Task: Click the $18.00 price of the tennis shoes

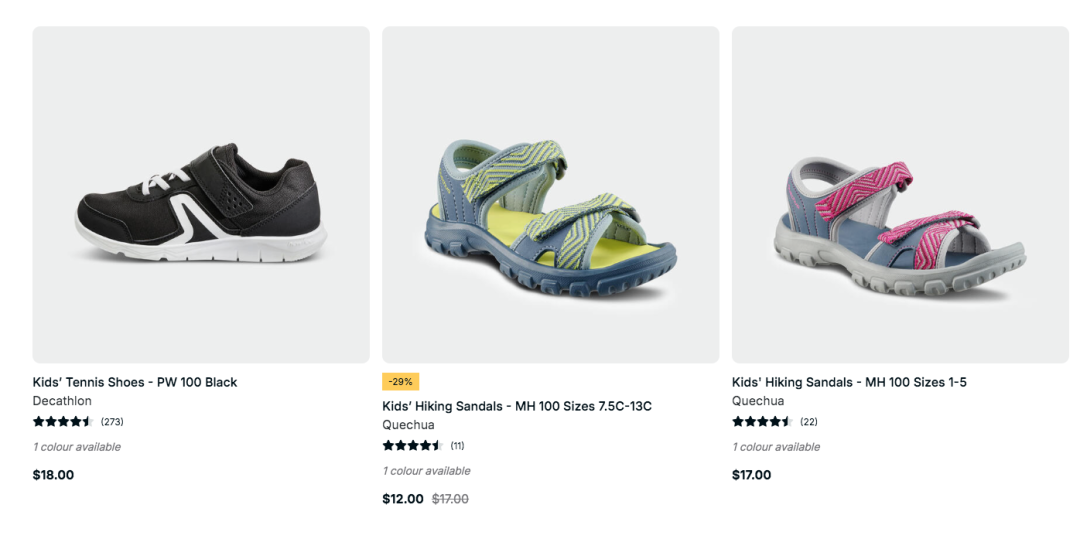Action: pos(53,475)
